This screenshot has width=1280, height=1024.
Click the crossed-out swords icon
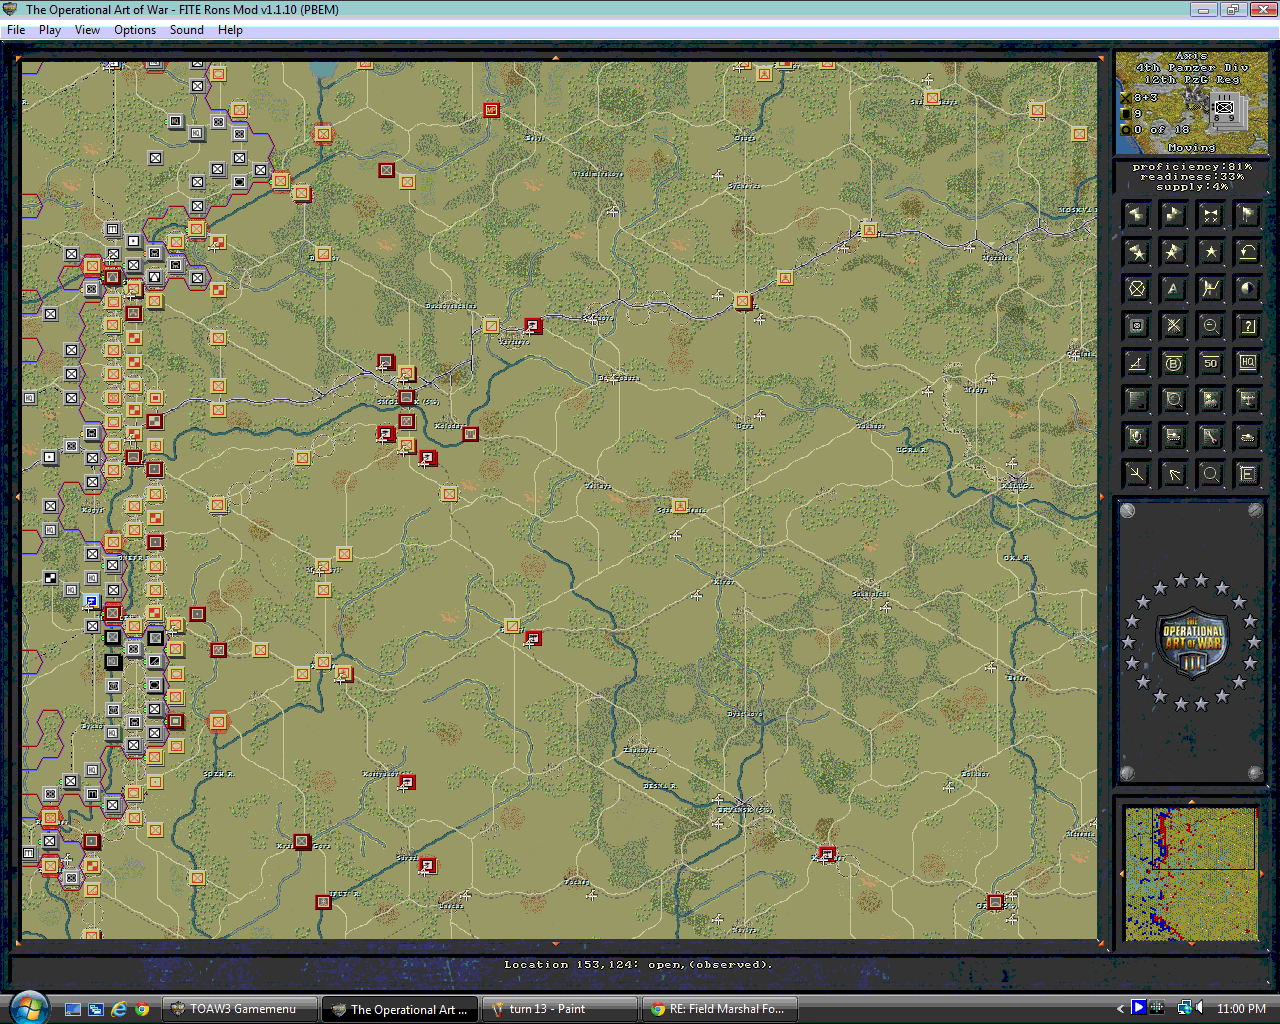tap(1174, 326)
